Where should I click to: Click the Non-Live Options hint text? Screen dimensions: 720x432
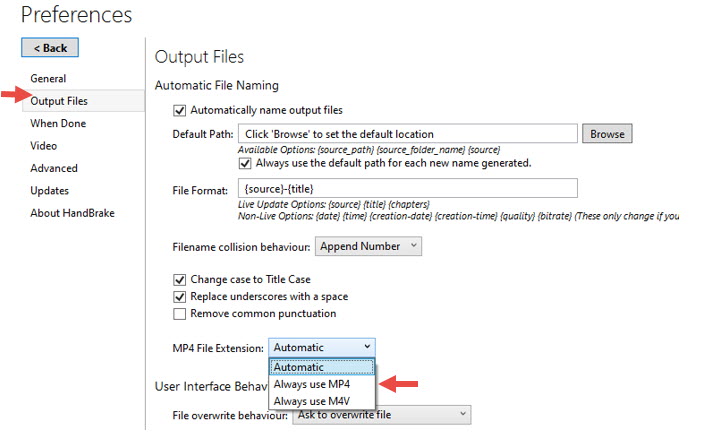click(x=458, y=216)
